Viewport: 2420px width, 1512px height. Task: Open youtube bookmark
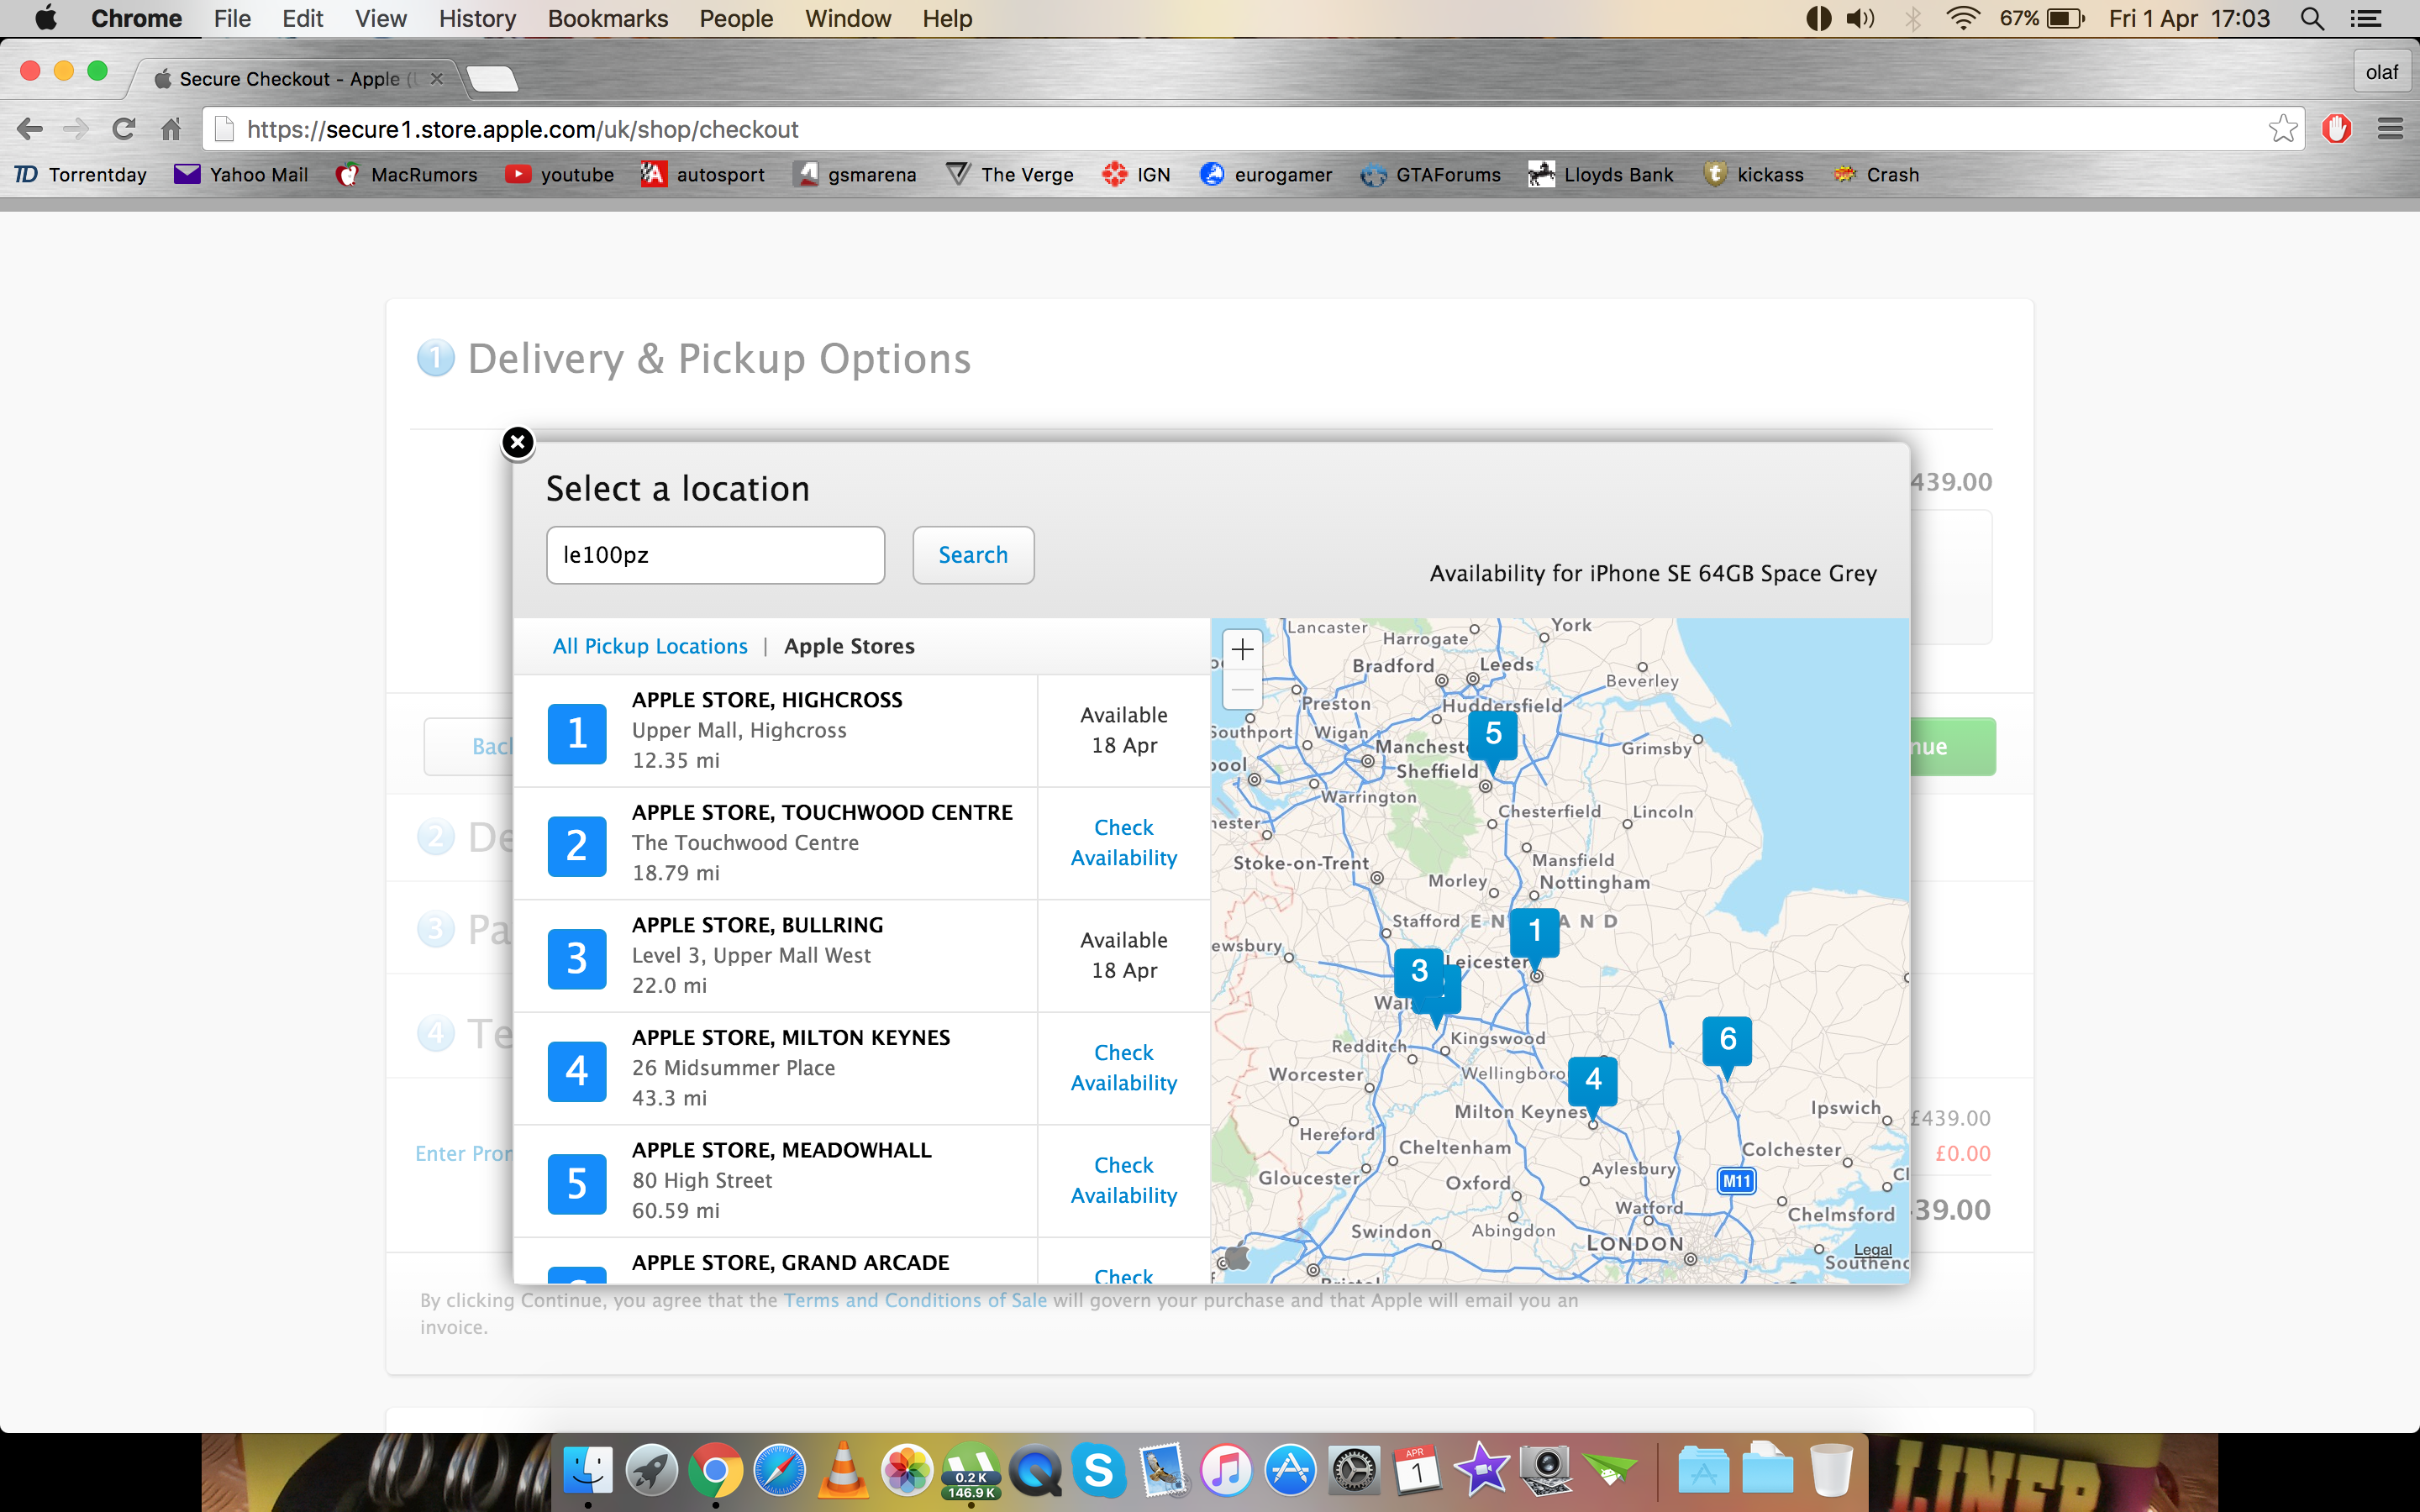click(x=560, y=174)
